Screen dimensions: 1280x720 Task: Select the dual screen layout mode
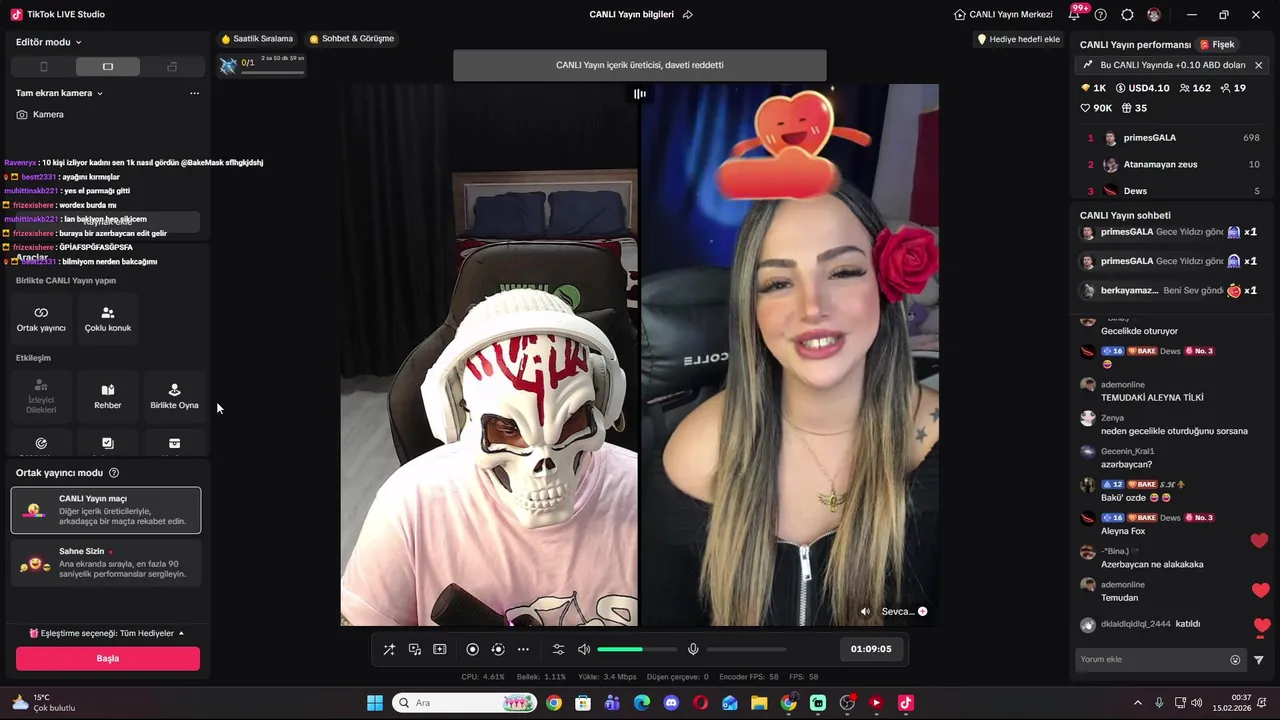click(x=172, y=67)
